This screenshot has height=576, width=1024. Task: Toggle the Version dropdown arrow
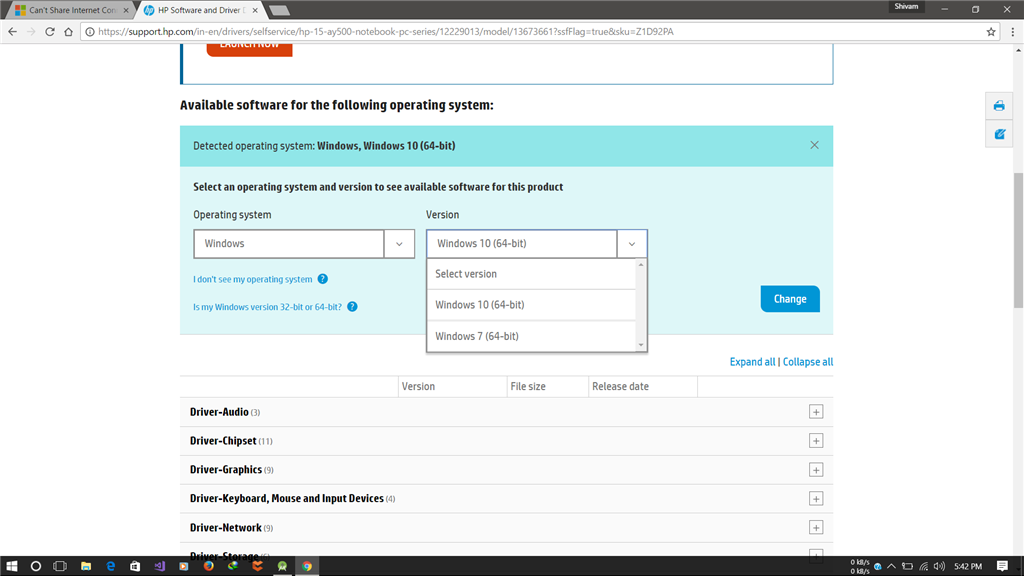(x=632, y=244)
